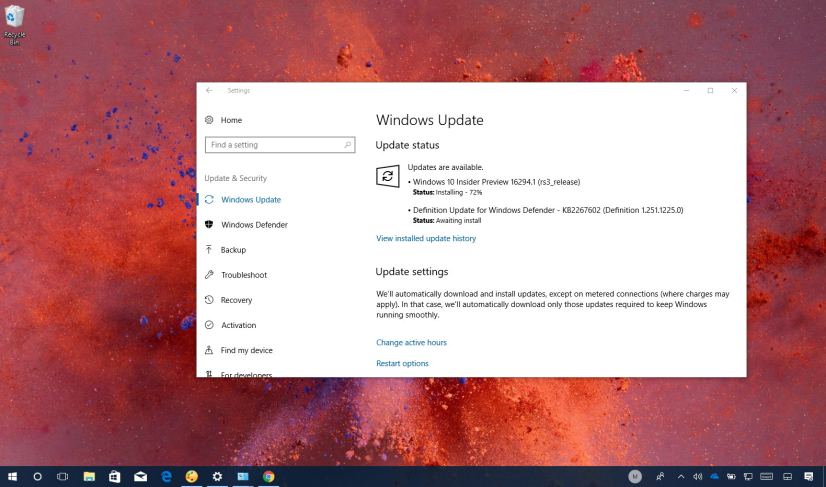Show hidden system tray icons

pyautogui.click(x=681, y=476)
